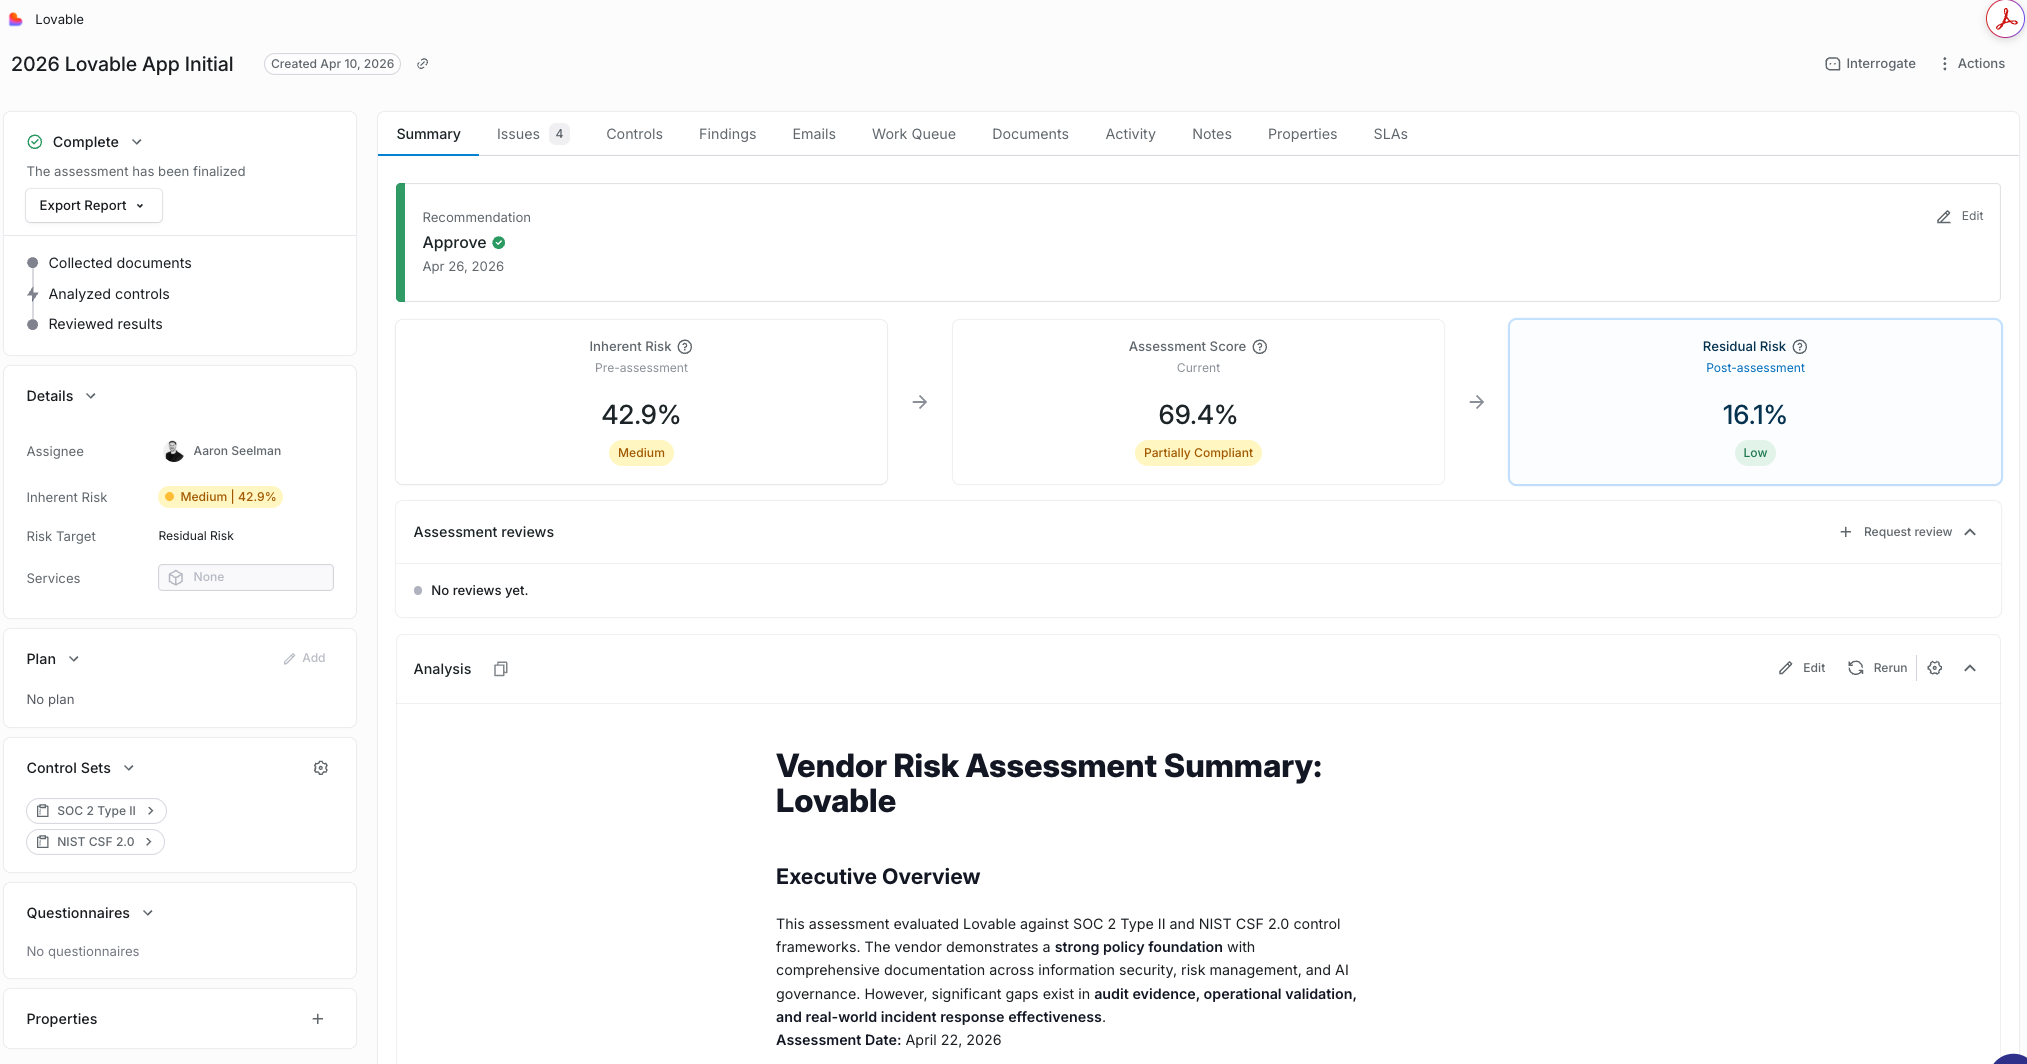Click Aaron Seelman's avatar
This screenshot has width=2027, height=1064.
pos(174,451)
